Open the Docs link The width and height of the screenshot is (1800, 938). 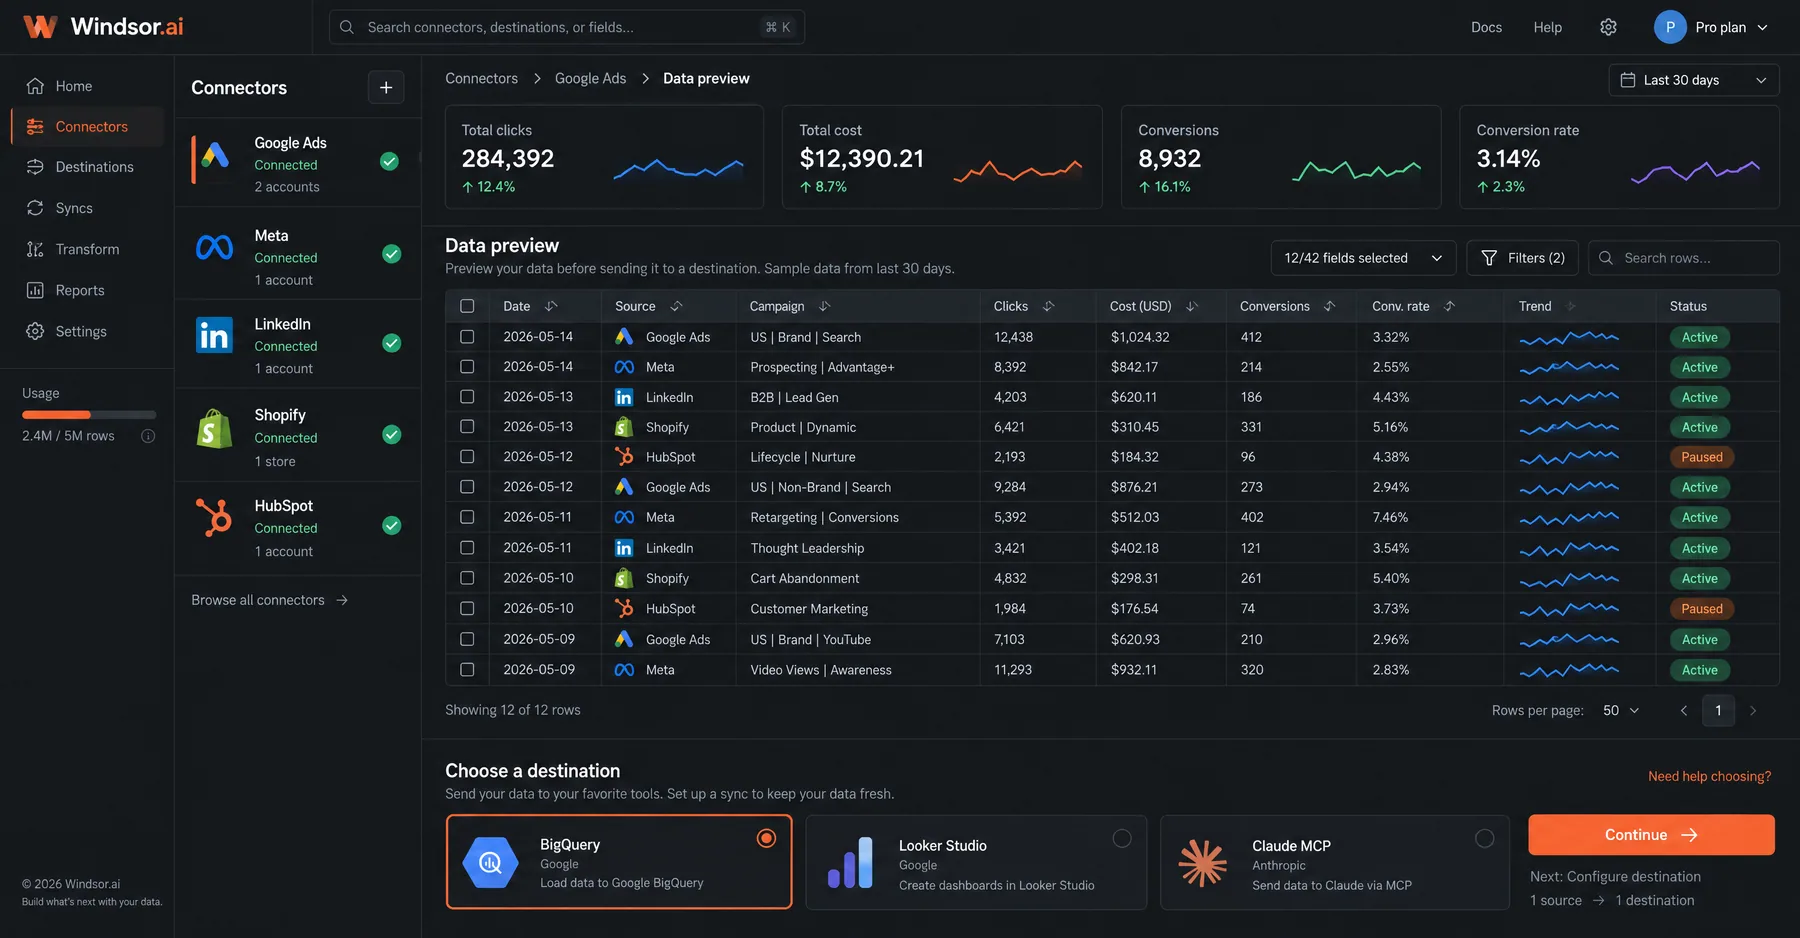click(1486, 27)
